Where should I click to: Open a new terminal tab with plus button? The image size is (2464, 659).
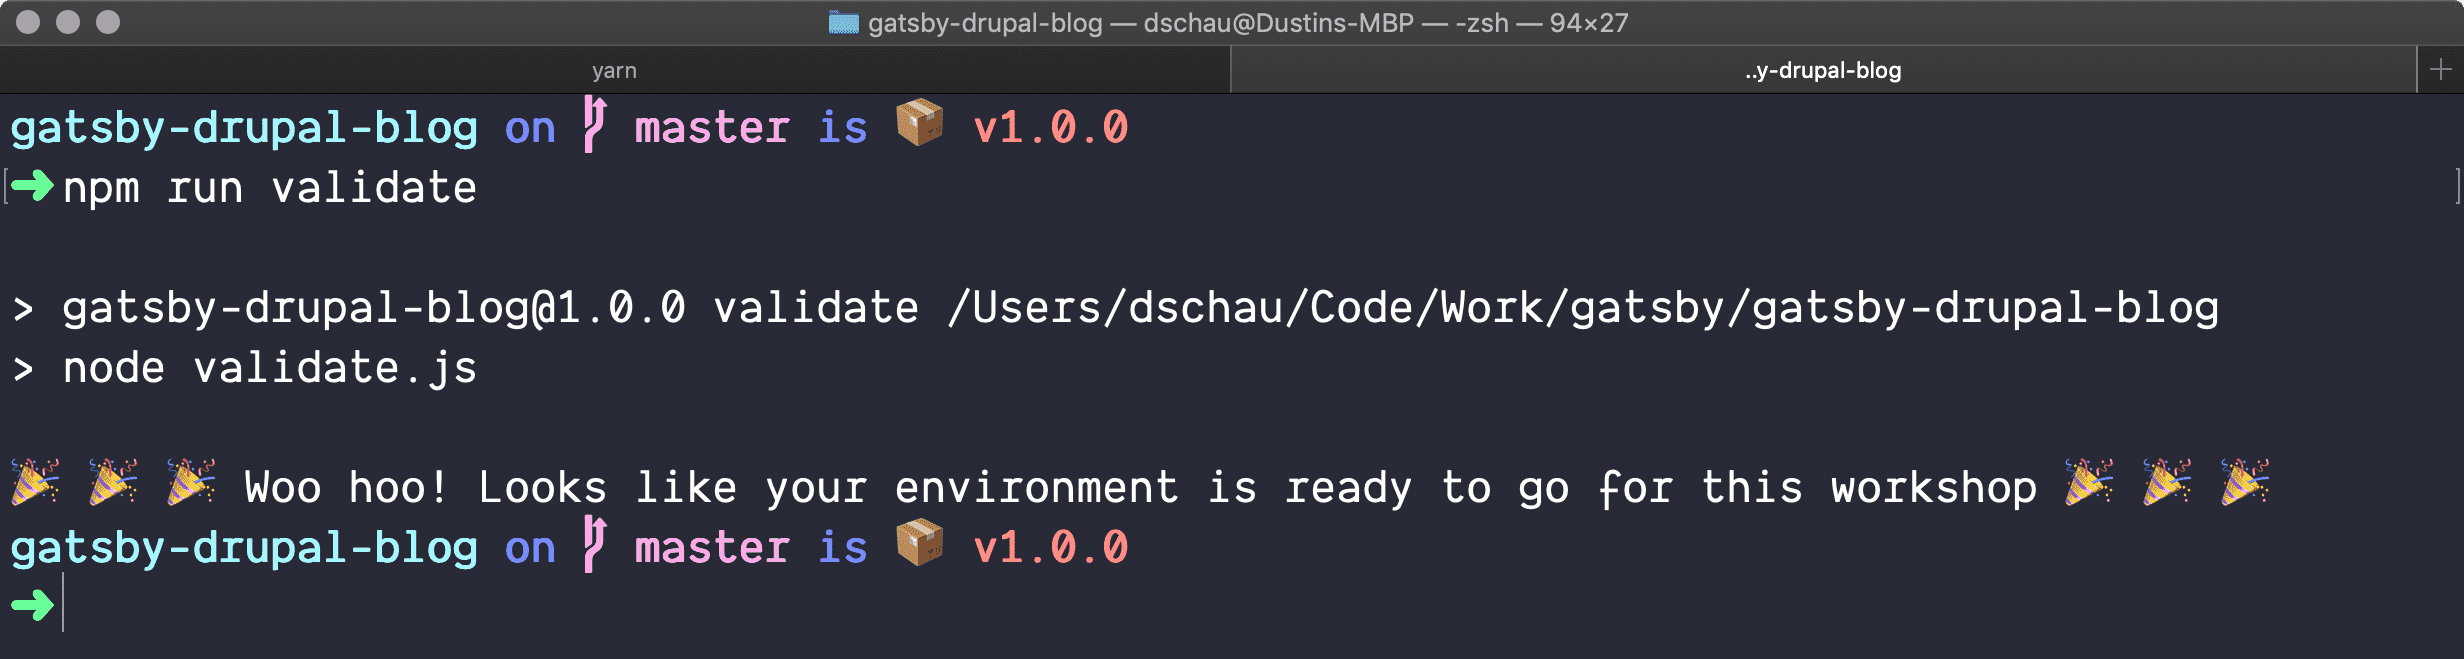pyautogui.click(x=2441, y=70)
